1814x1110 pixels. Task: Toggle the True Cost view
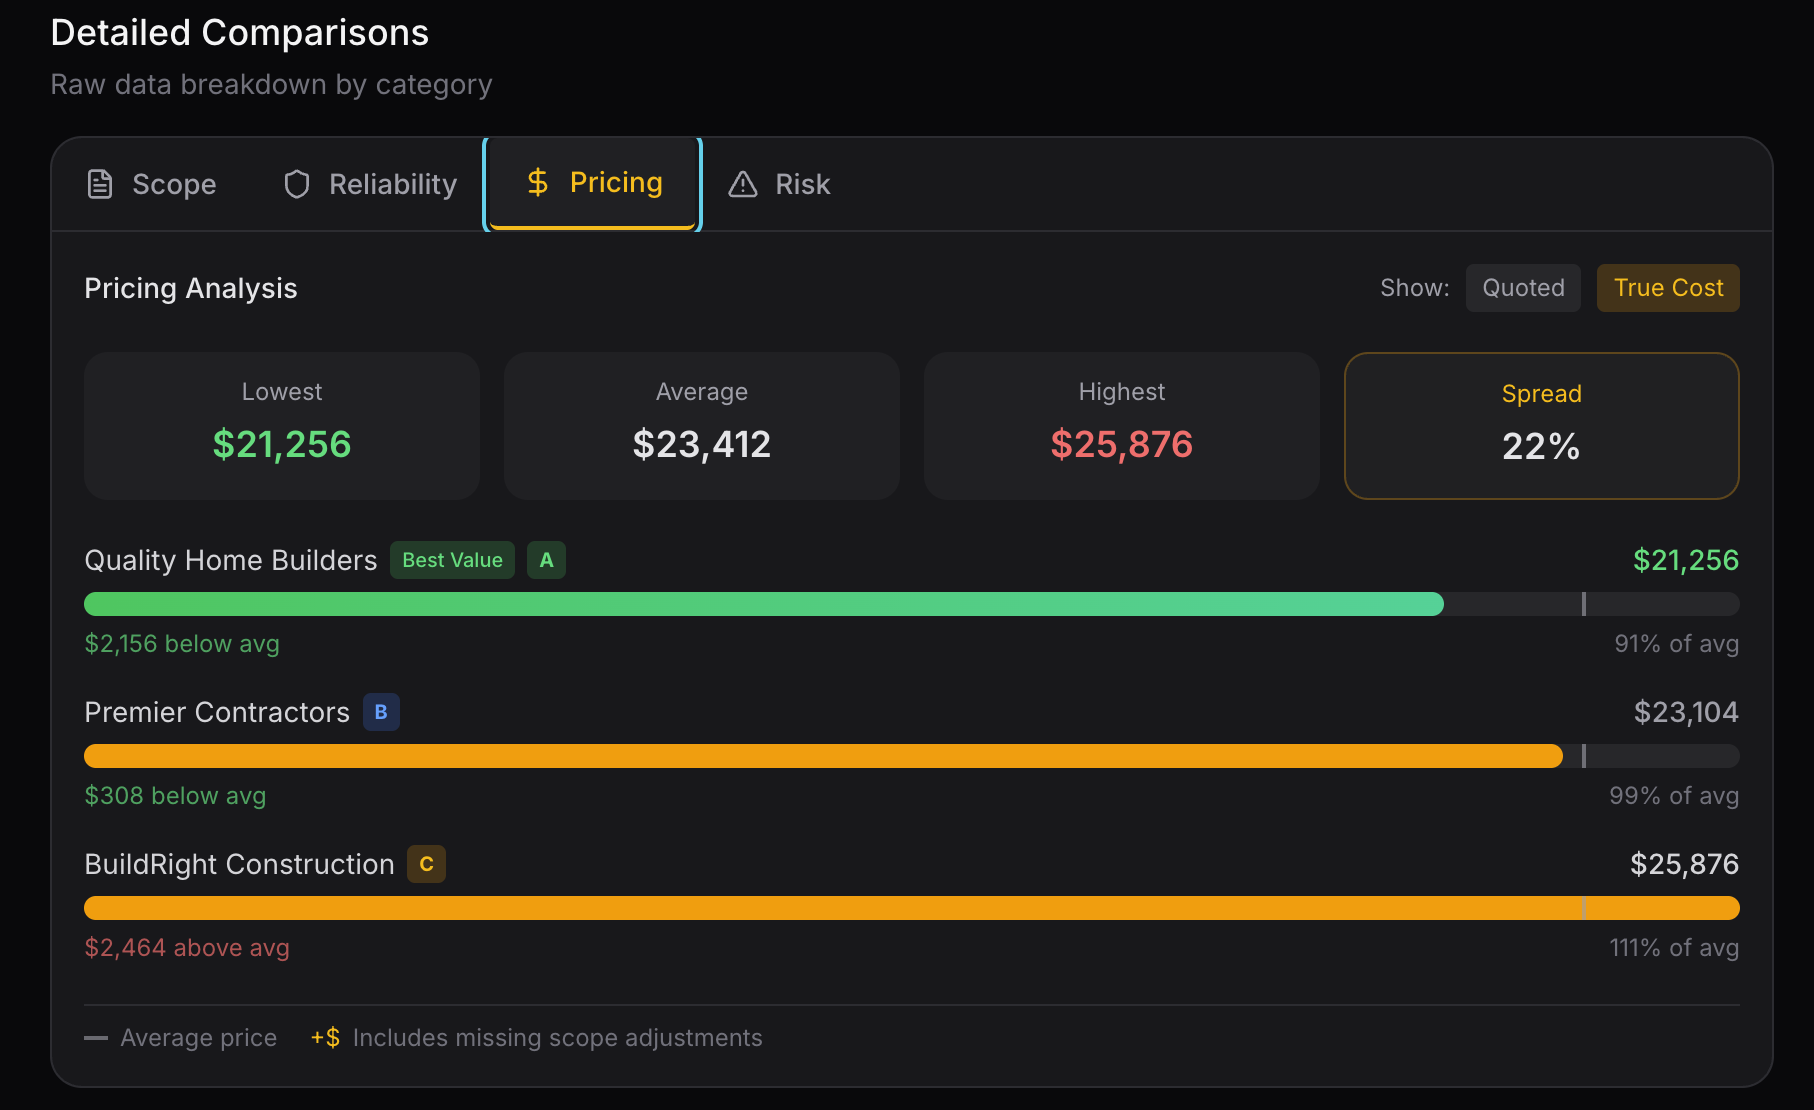pos(1668,288)
